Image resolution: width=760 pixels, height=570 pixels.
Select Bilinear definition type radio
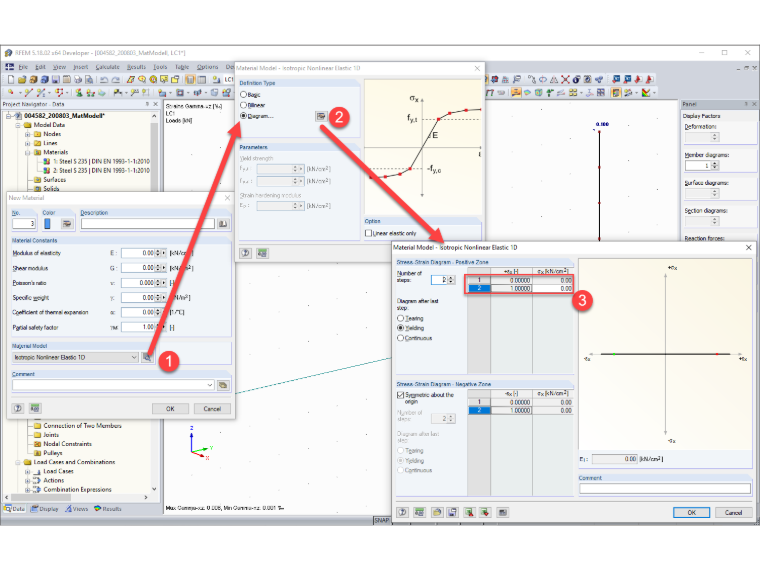point(244,105)
